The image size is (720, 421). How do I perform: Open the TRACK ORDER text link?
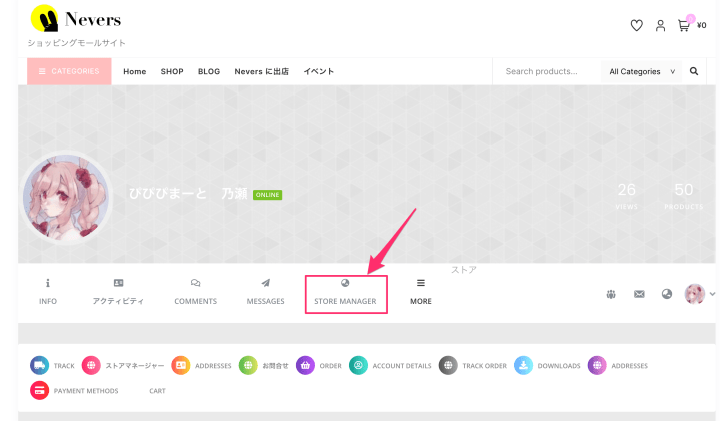[x=484, y=366]
